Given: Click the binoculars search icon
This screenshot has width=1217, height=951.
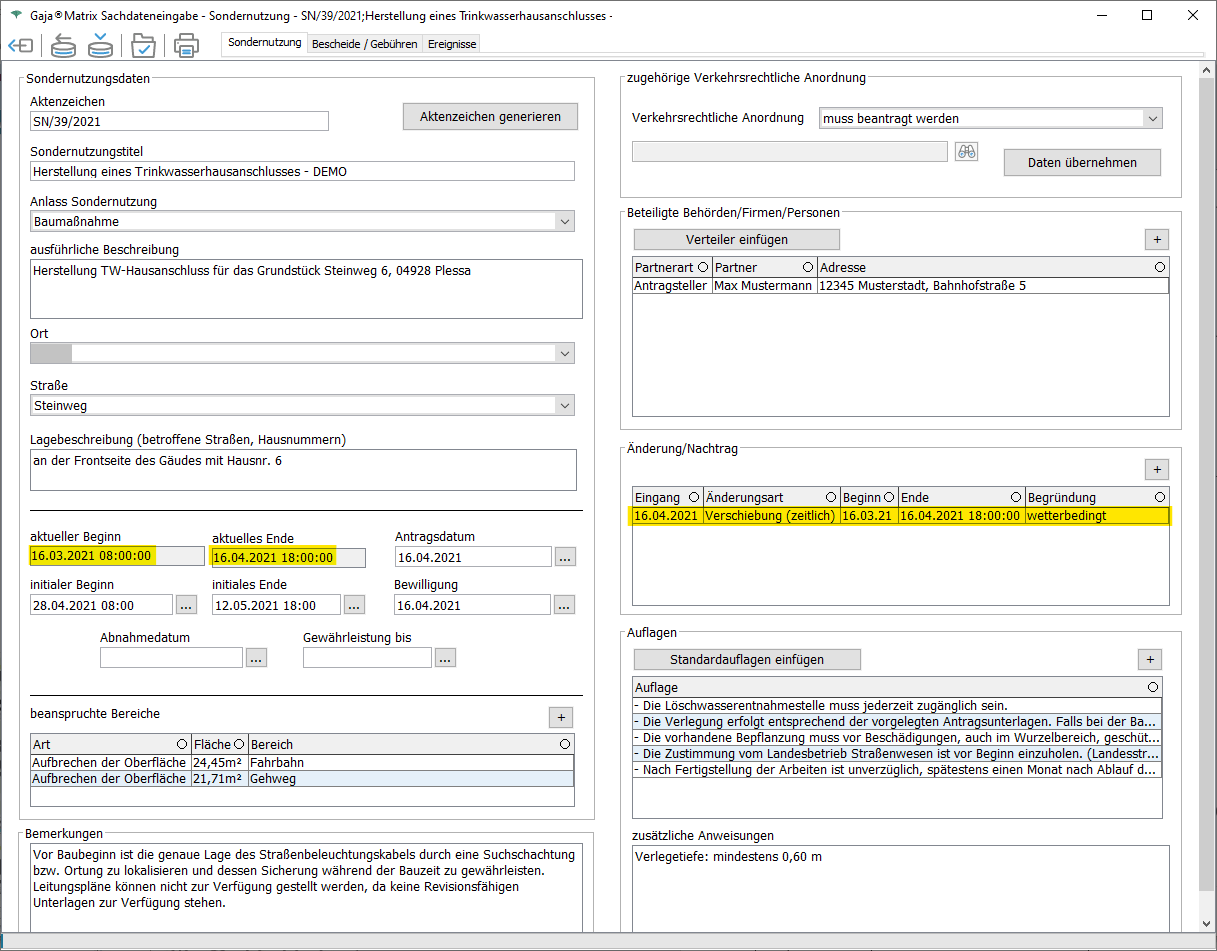Looking at the screenshot, I should click(966, 152).
